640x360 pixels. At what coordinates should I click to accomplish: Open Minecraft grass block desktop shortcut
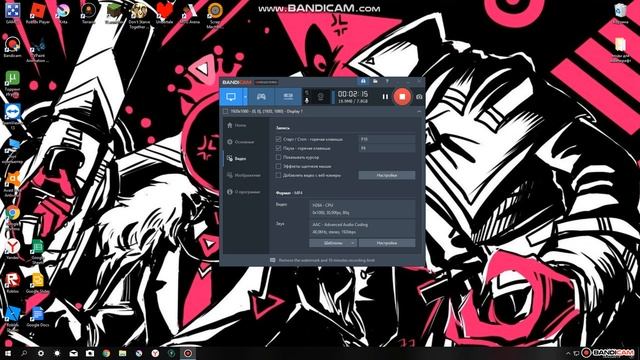coord(113,13)
